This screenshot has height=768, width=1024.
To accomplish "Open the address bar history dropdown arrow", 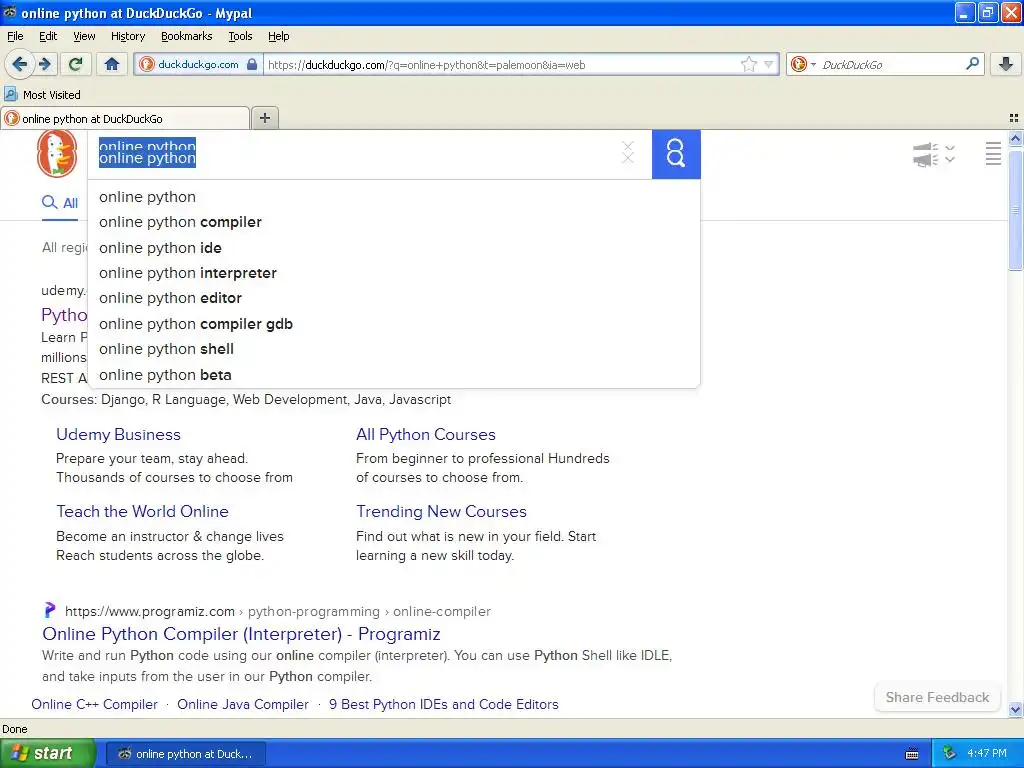I will coord(769,64).
